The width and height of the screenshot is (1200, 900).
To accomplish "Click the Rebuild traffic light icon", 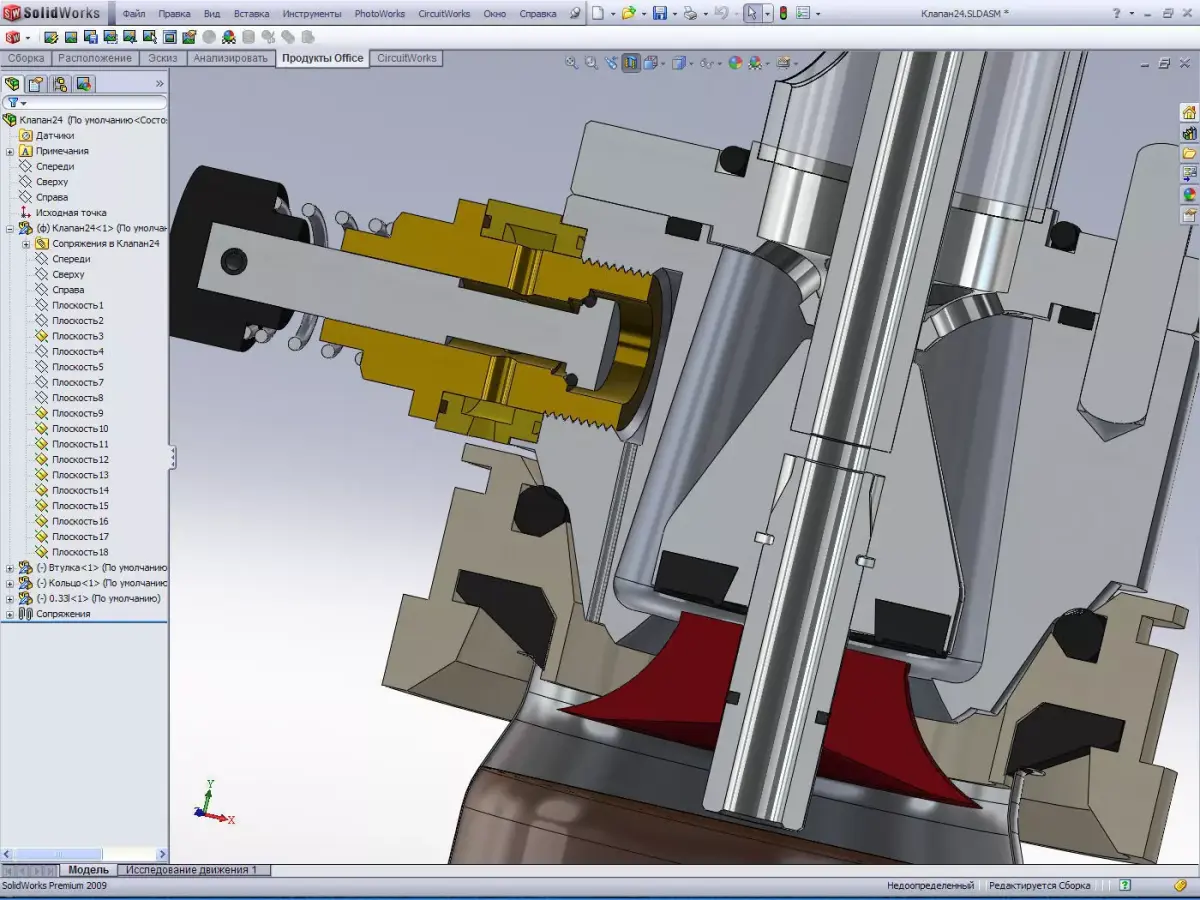I will point(783,13).
